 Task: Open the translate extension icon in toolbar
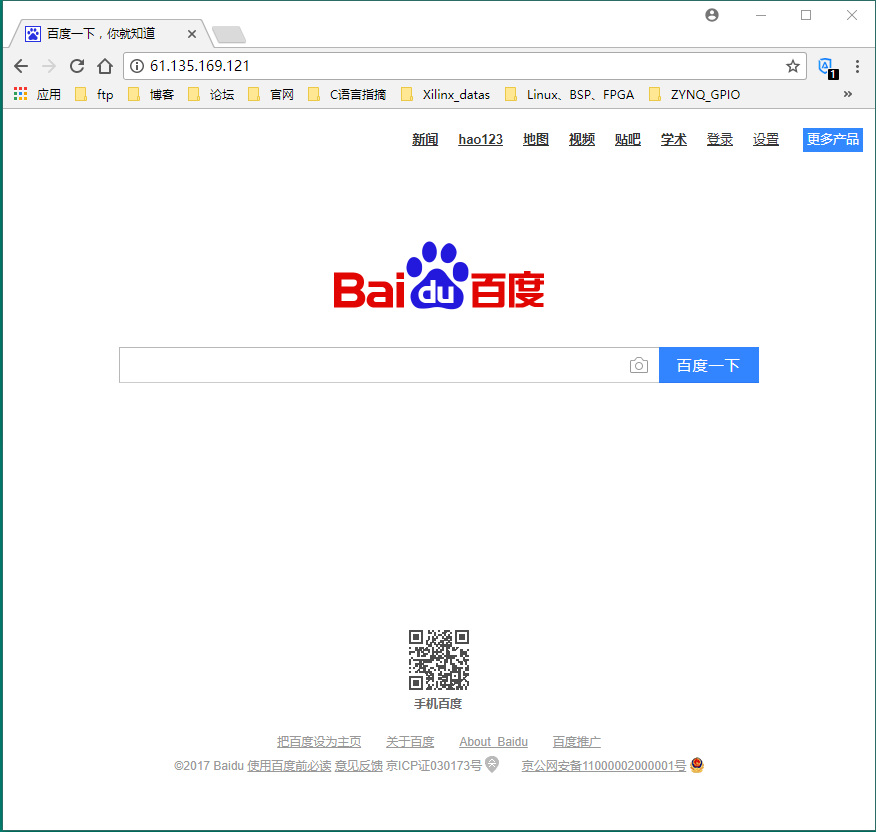(826, 67)
